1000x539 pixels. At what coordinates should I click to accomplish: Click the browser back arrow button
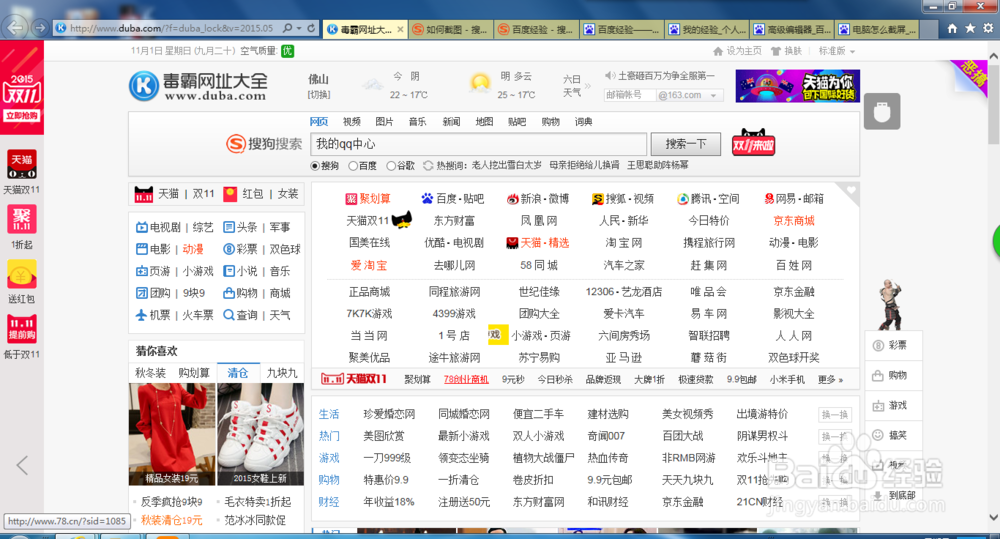click(15, 27)
